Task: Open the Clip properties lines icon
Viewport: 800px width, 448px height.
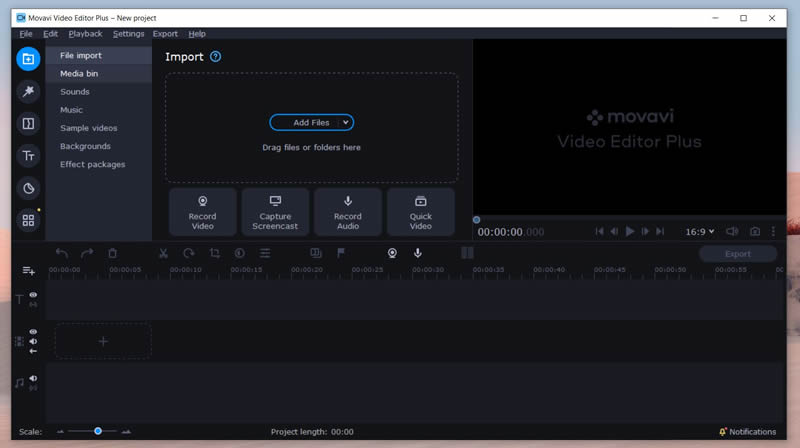Action: (265, 253)
